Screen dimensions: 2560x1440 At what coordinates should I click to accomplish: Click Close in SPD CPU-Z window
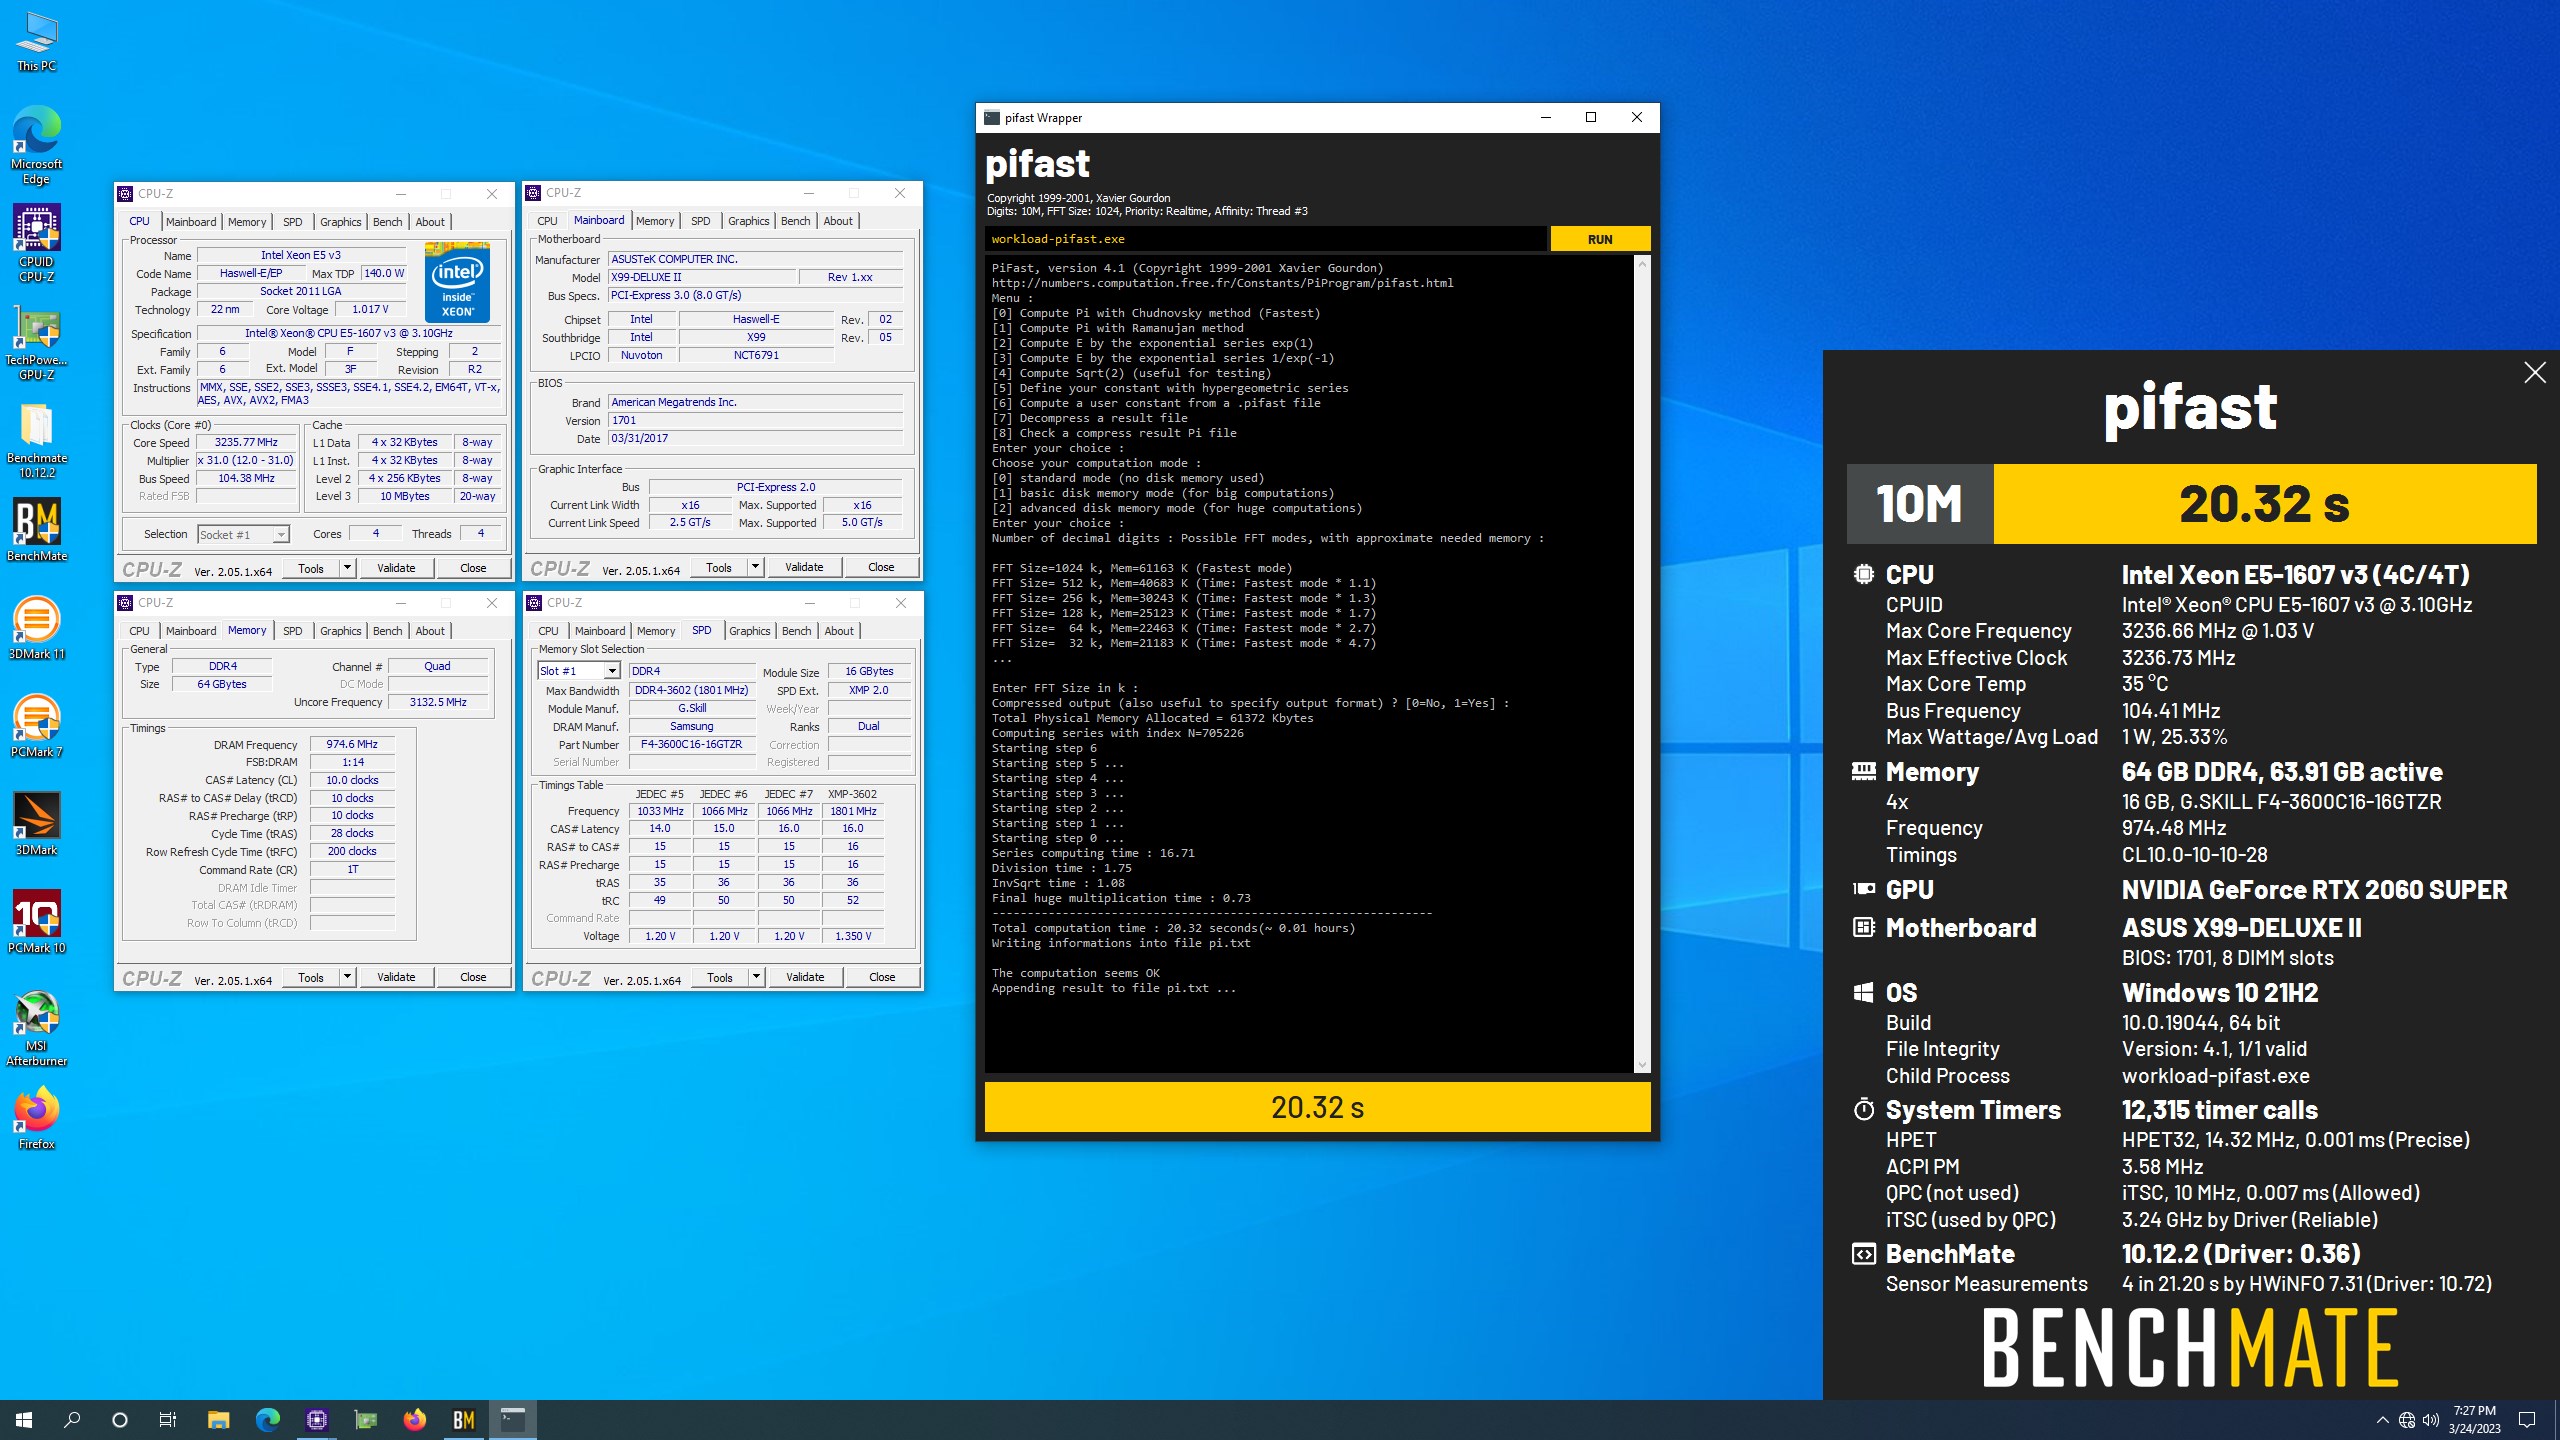882,977
